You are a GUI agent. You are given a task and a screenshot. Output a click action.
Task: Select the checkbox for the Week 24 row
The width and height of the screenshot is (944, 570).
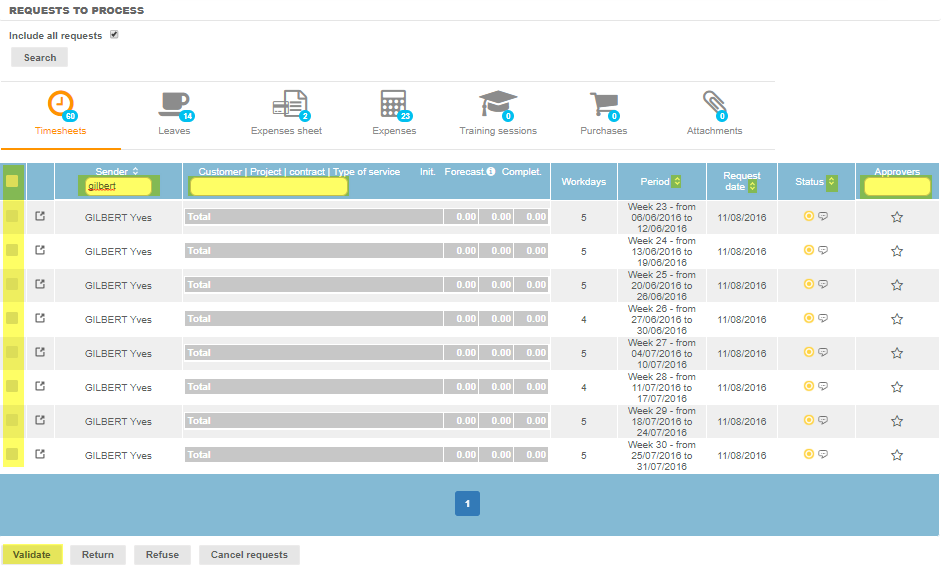pyautogui.click(x=13, y=251)
